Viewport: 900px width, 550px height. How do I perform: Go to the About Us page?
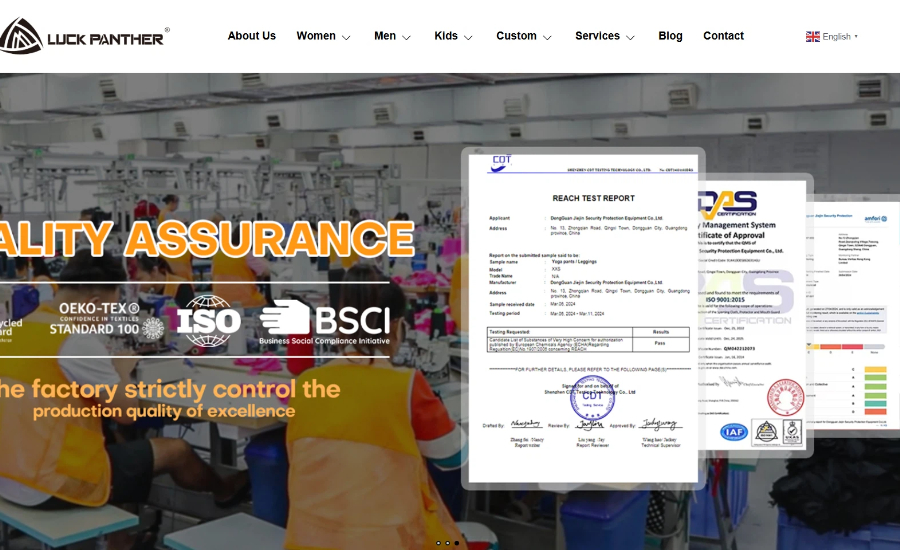click(x=251, y=36)
